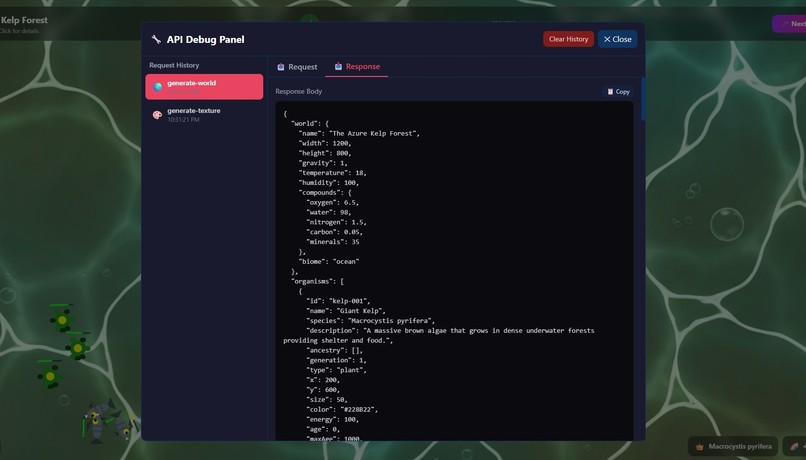Screen dimensions: 806x460
Task: Click the "humidity": 100 line
Action: (x=328, y=182)
